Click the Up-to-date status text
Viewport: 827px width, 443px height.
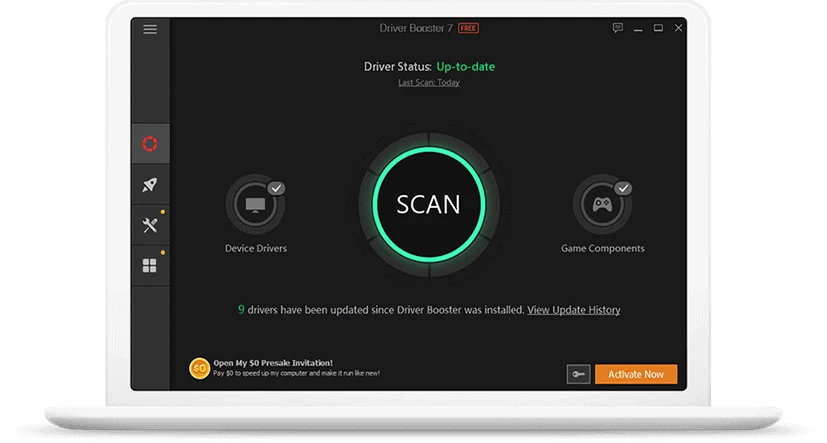(466, 67)
